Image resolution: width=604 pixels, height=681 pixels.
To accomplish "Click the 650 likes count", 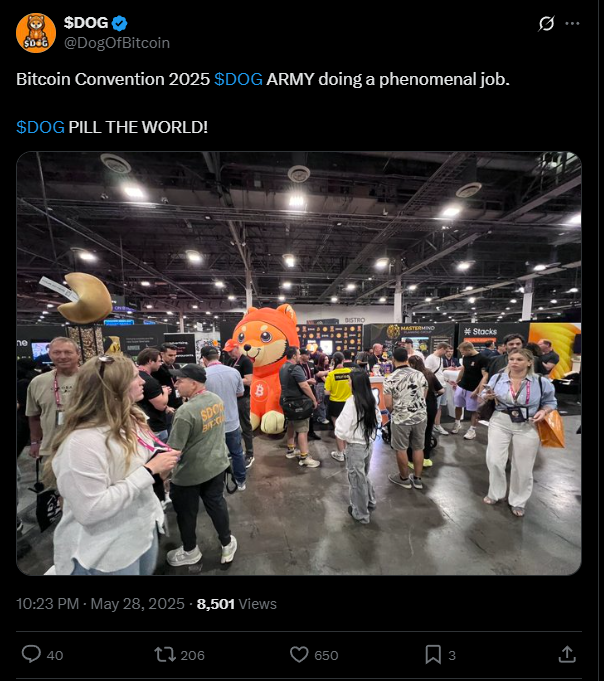I will (326, 655).
